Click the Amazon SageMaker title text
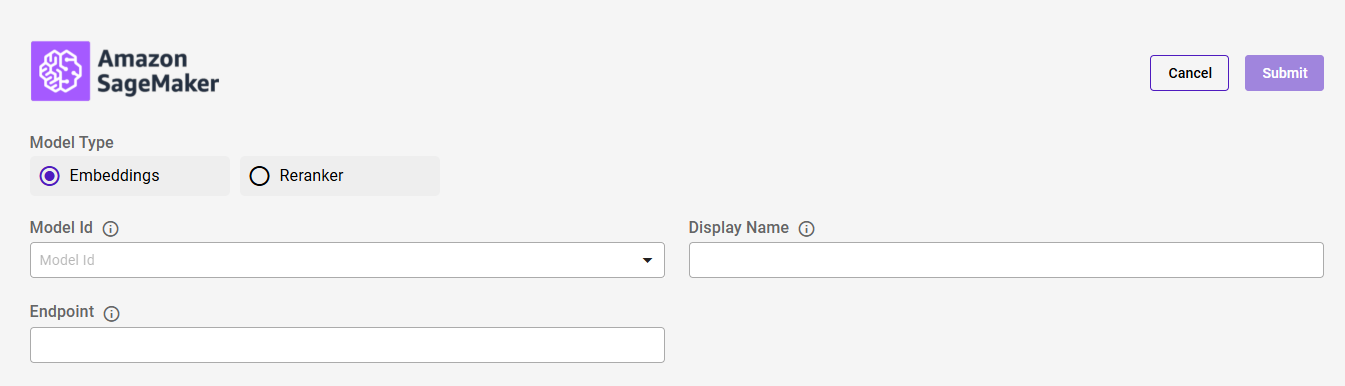 click(x=158, y=71)
